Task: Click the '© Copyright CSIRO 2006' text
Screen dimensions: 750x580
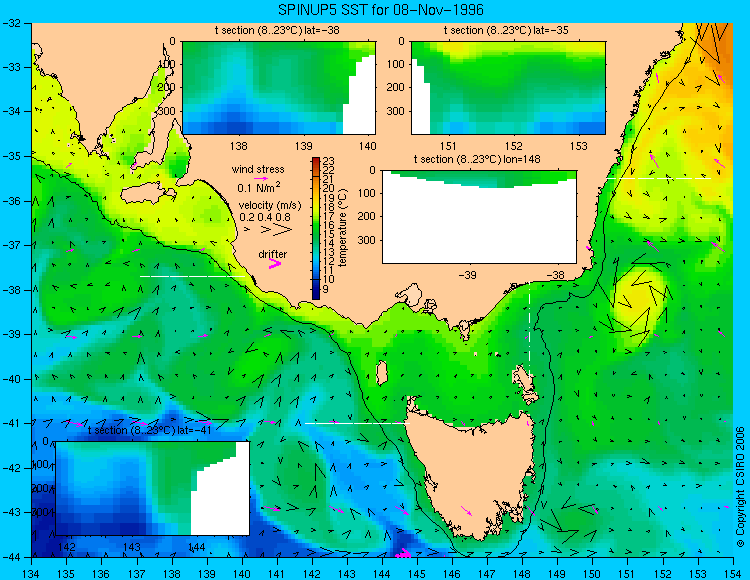Action: 740,487
